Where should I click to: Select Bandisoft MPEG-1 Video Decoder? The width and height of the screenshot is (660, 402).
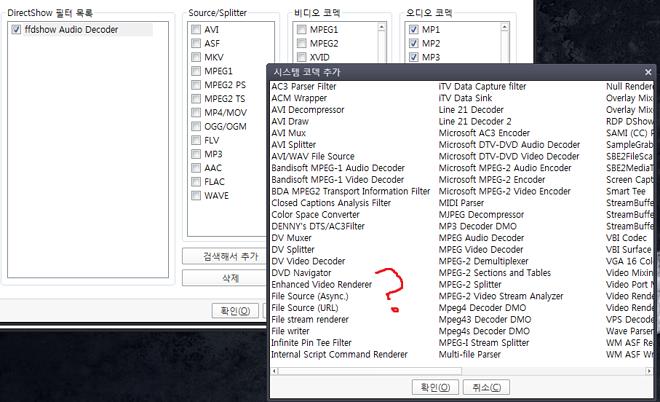click(338, 180)
